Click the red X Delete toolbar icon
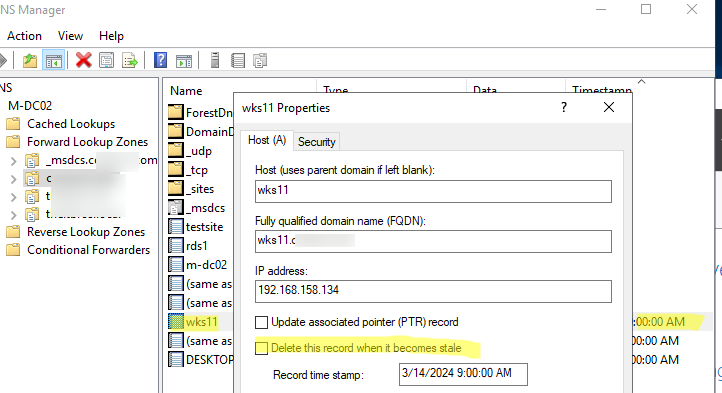The width and height of the screenshot is (722, 393). coord(83,60)
